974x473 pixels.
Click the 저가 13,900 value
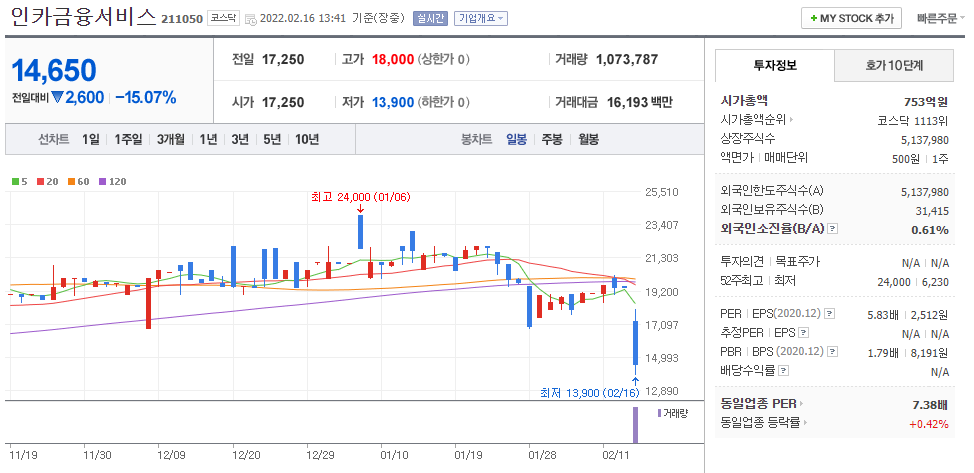(393, 103)
